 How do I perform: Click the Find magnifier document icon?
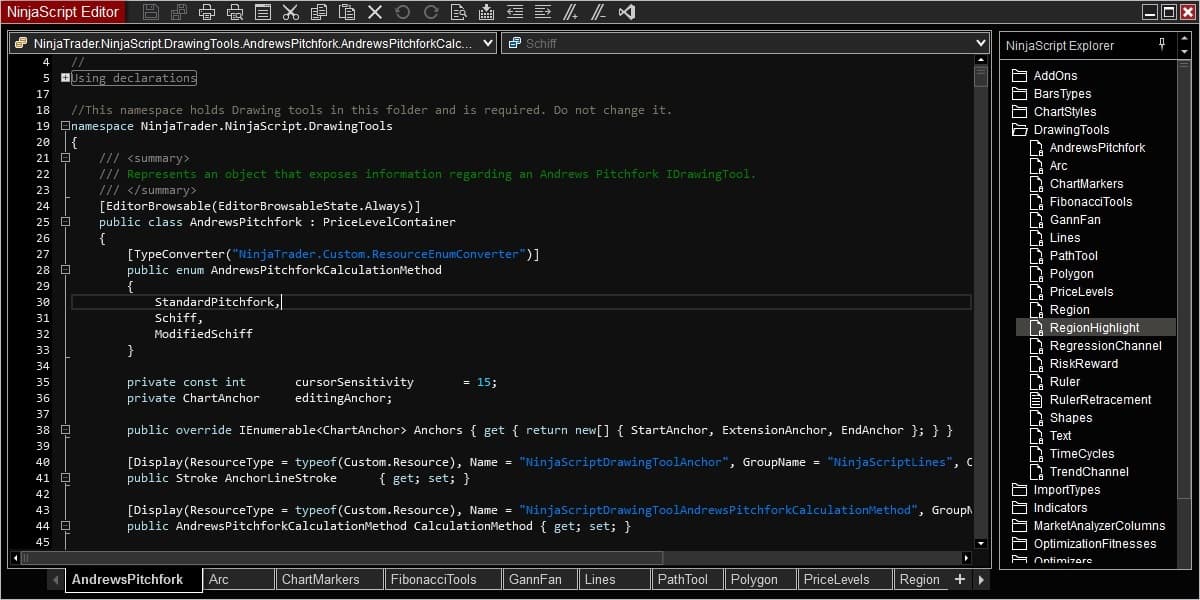click(458, 12)
